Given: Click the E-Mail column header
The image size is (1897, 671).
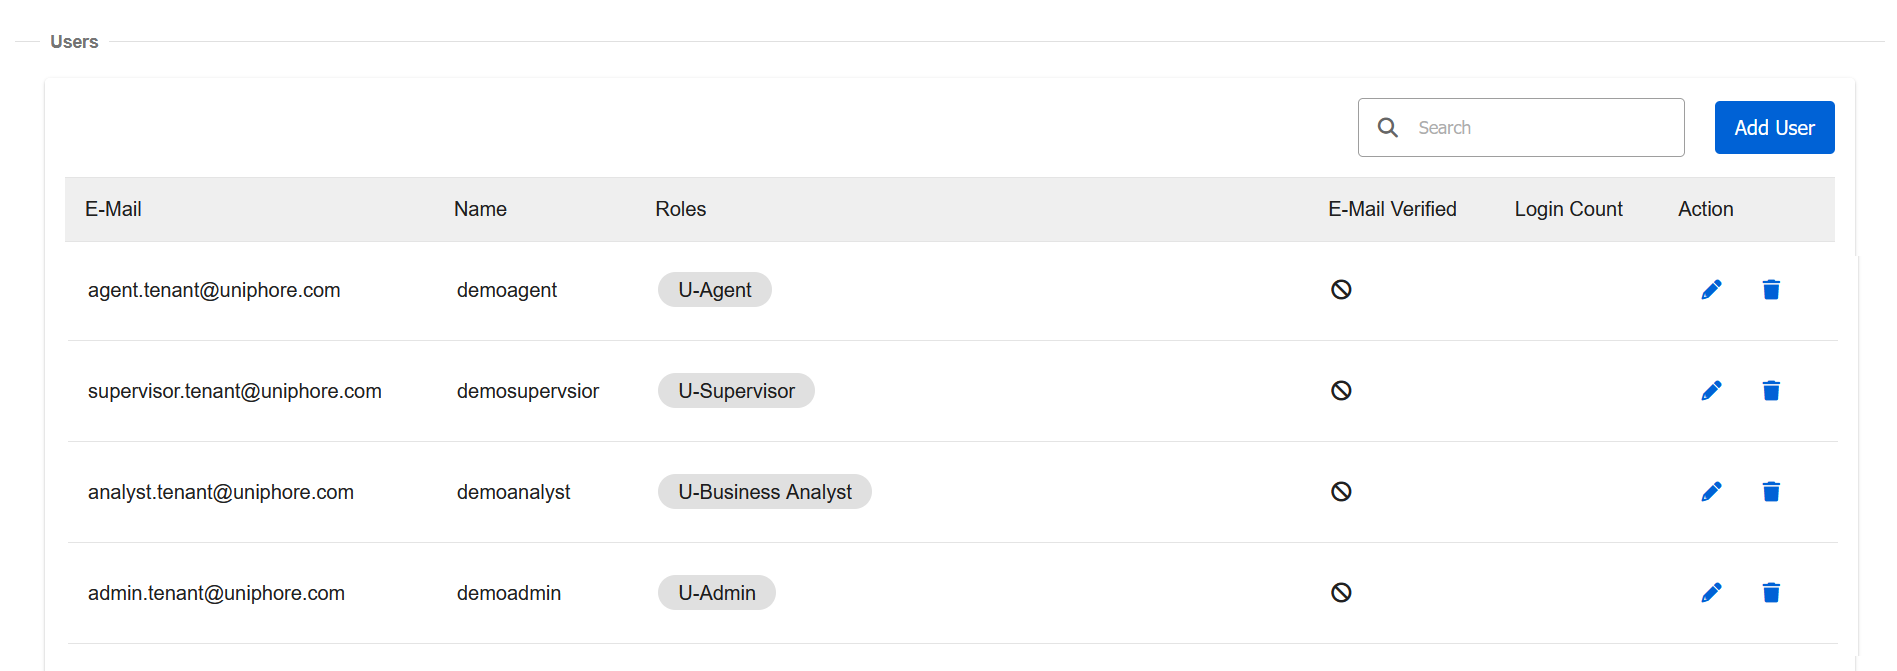Looking at the screenshot, I should pos(113,209).
